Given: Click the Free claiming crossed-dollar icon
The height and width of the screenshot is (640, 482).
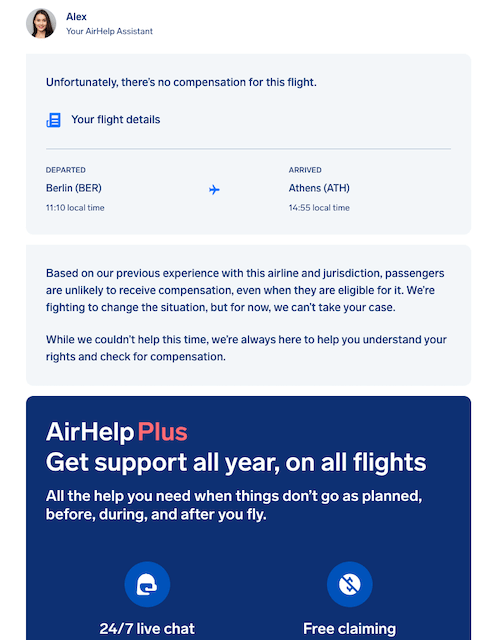Looking at the screenshot, I should pos(350,584).
